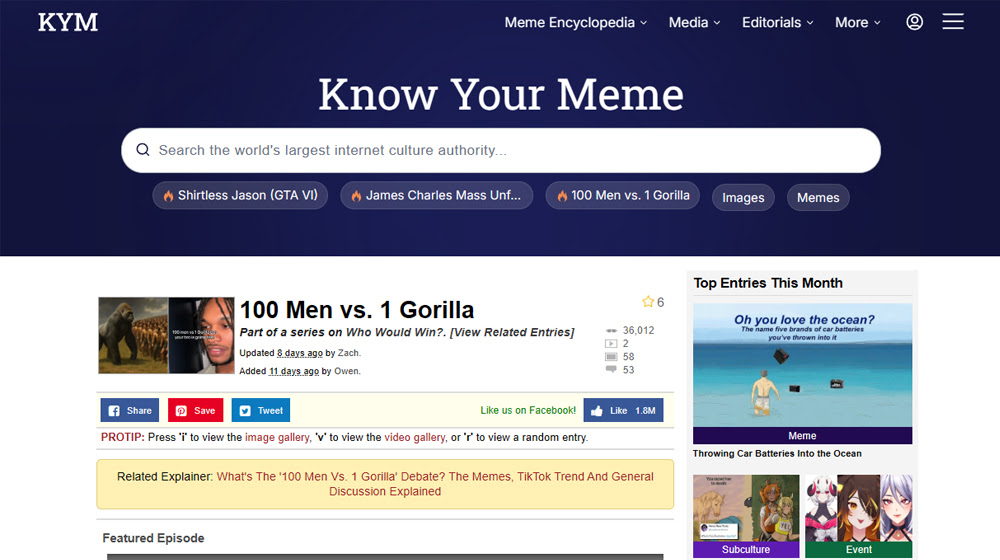1000x560 pixels.
Task: Open author Owen's profile link
Action: tap(346, 371)
